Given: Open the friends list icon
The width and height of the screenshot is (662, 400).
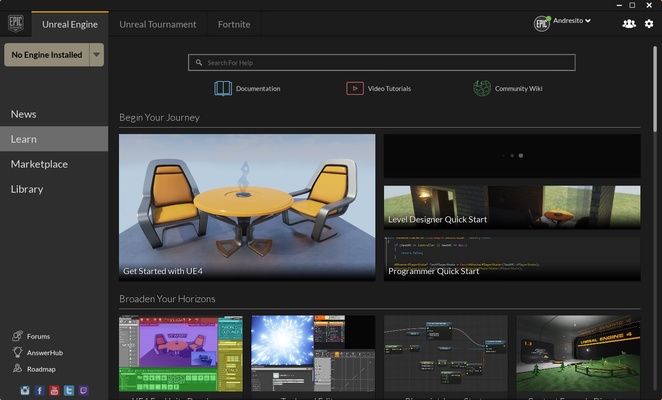Looking at the screenshot, I should point(629,24).
